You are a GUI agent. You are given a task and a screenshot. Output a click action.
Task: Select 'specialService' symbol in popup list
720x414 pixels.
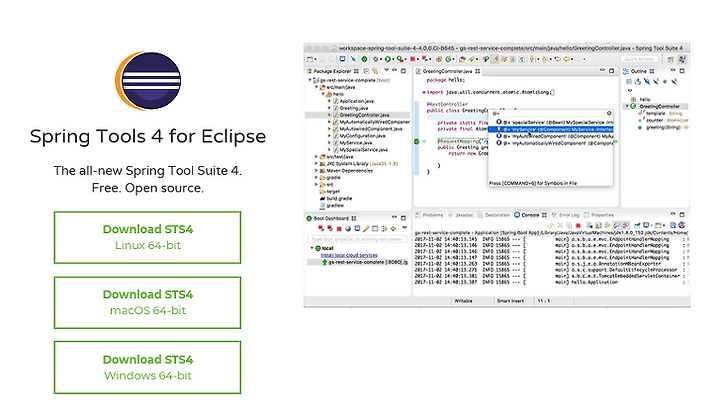(x=554, y=122)
